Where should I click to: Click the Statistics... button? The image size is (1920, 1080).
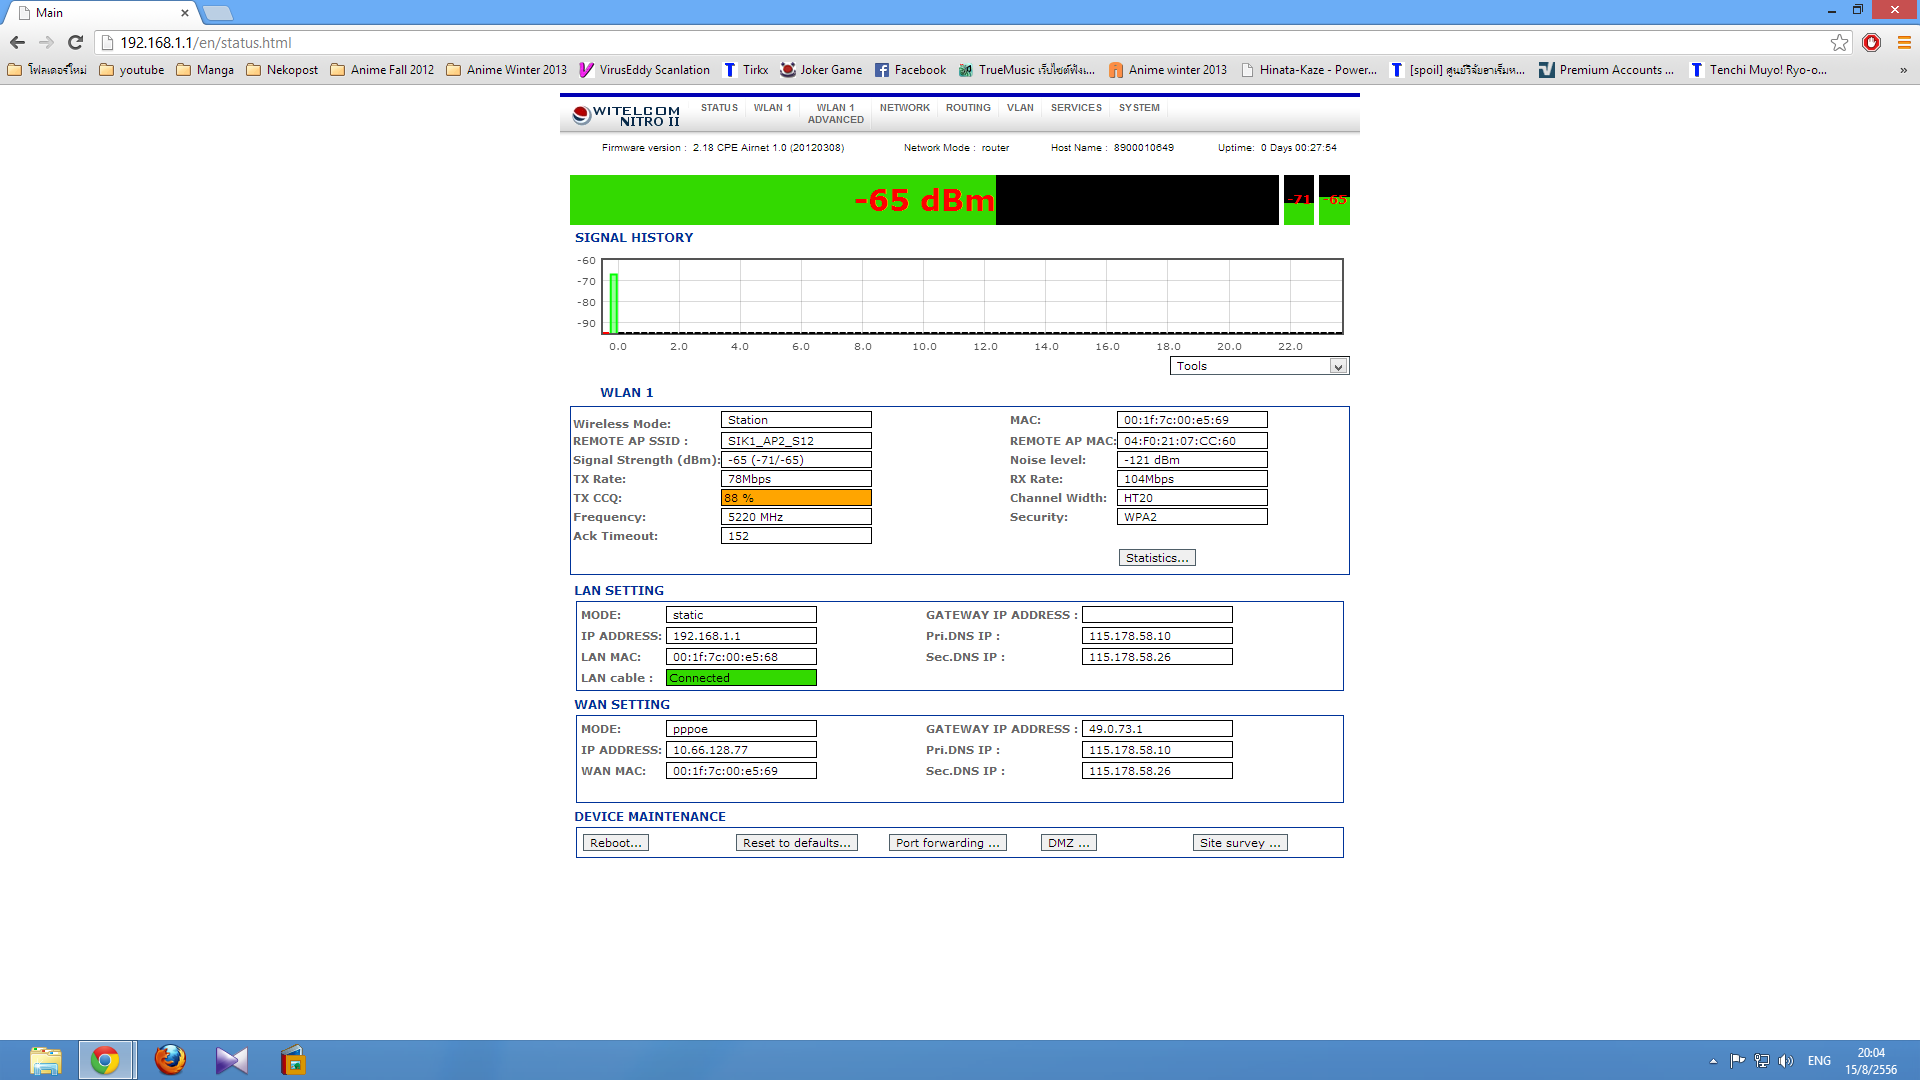click(1156, 558)
